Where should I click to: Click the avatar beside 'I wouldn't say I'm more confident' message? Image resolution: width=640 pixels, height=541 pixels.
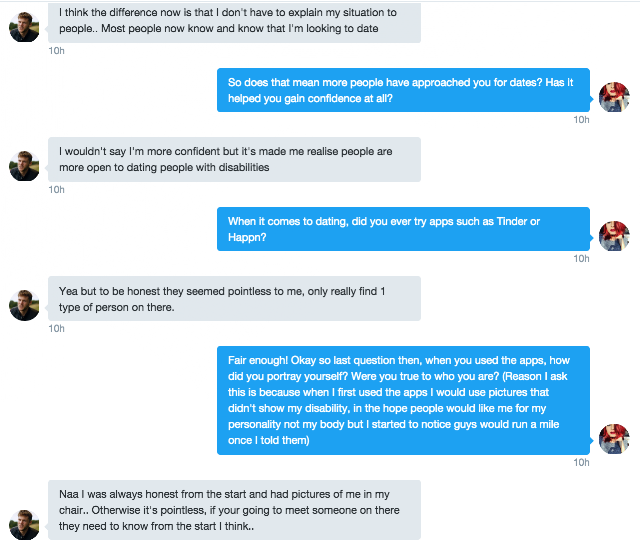coord(24,166)
